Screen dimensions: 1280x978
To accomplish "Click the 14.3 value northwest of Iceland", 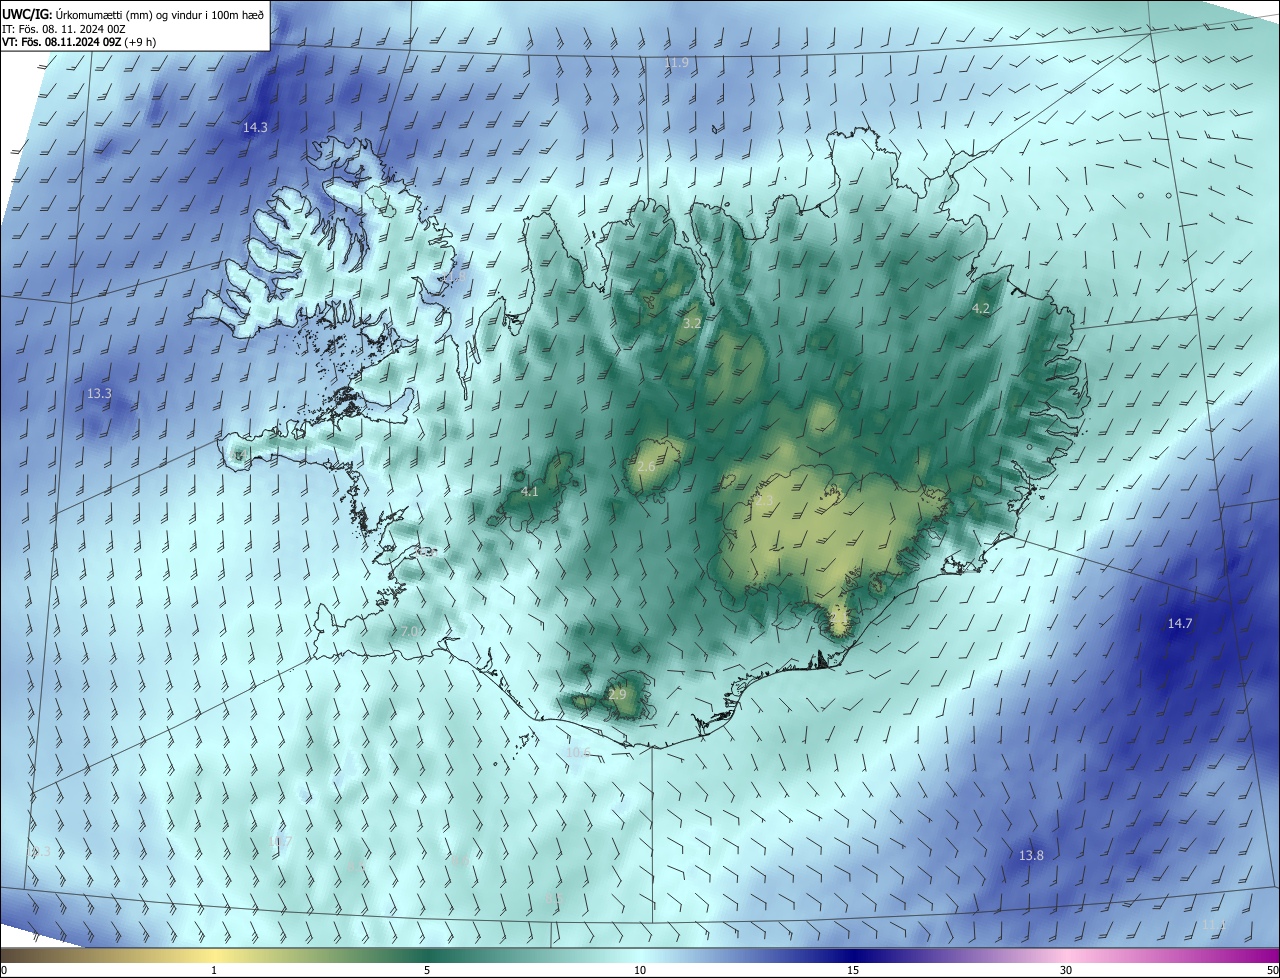I will (x=255, y=127).
